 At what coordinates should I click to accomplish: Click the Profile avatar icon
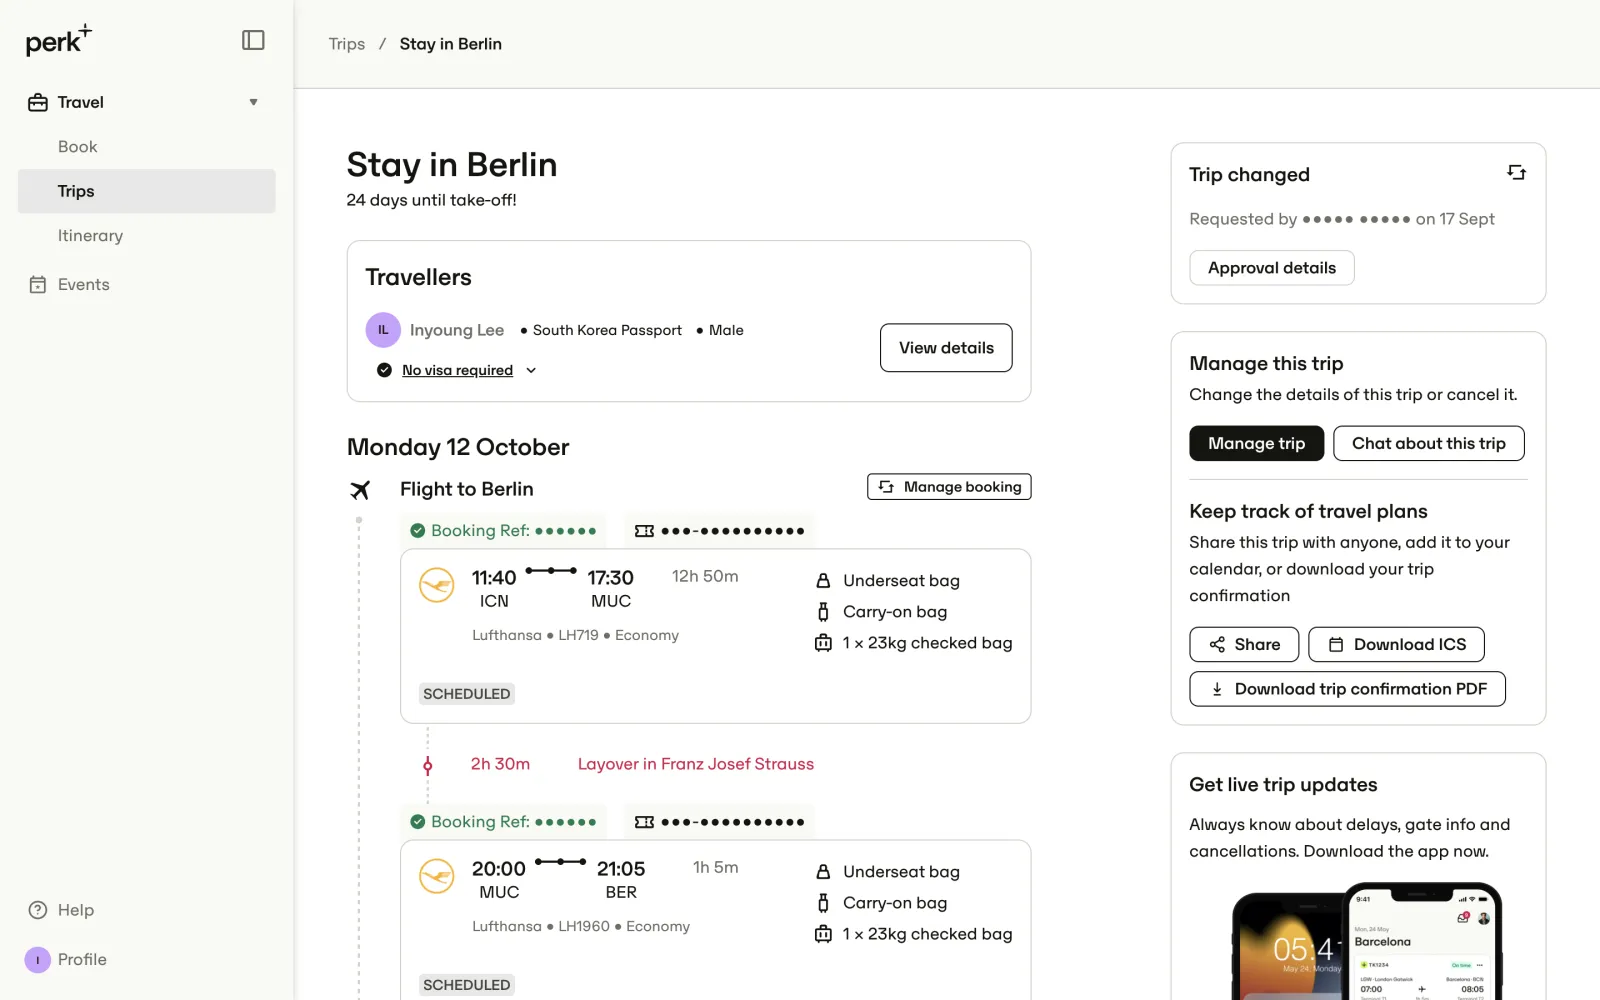coord(38,960)
